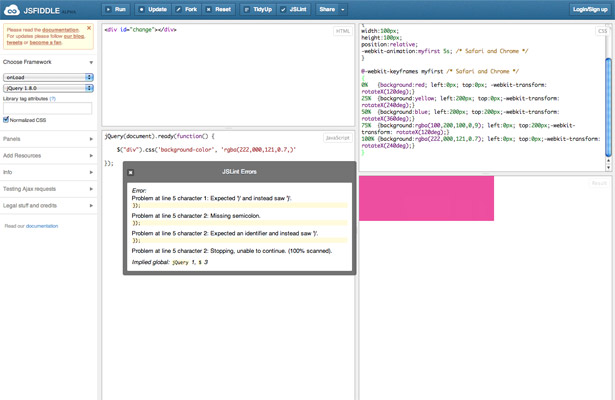Follow the documentation link under Read our
The height and width of the screenshot is (400, 615).
pos(42,226)
